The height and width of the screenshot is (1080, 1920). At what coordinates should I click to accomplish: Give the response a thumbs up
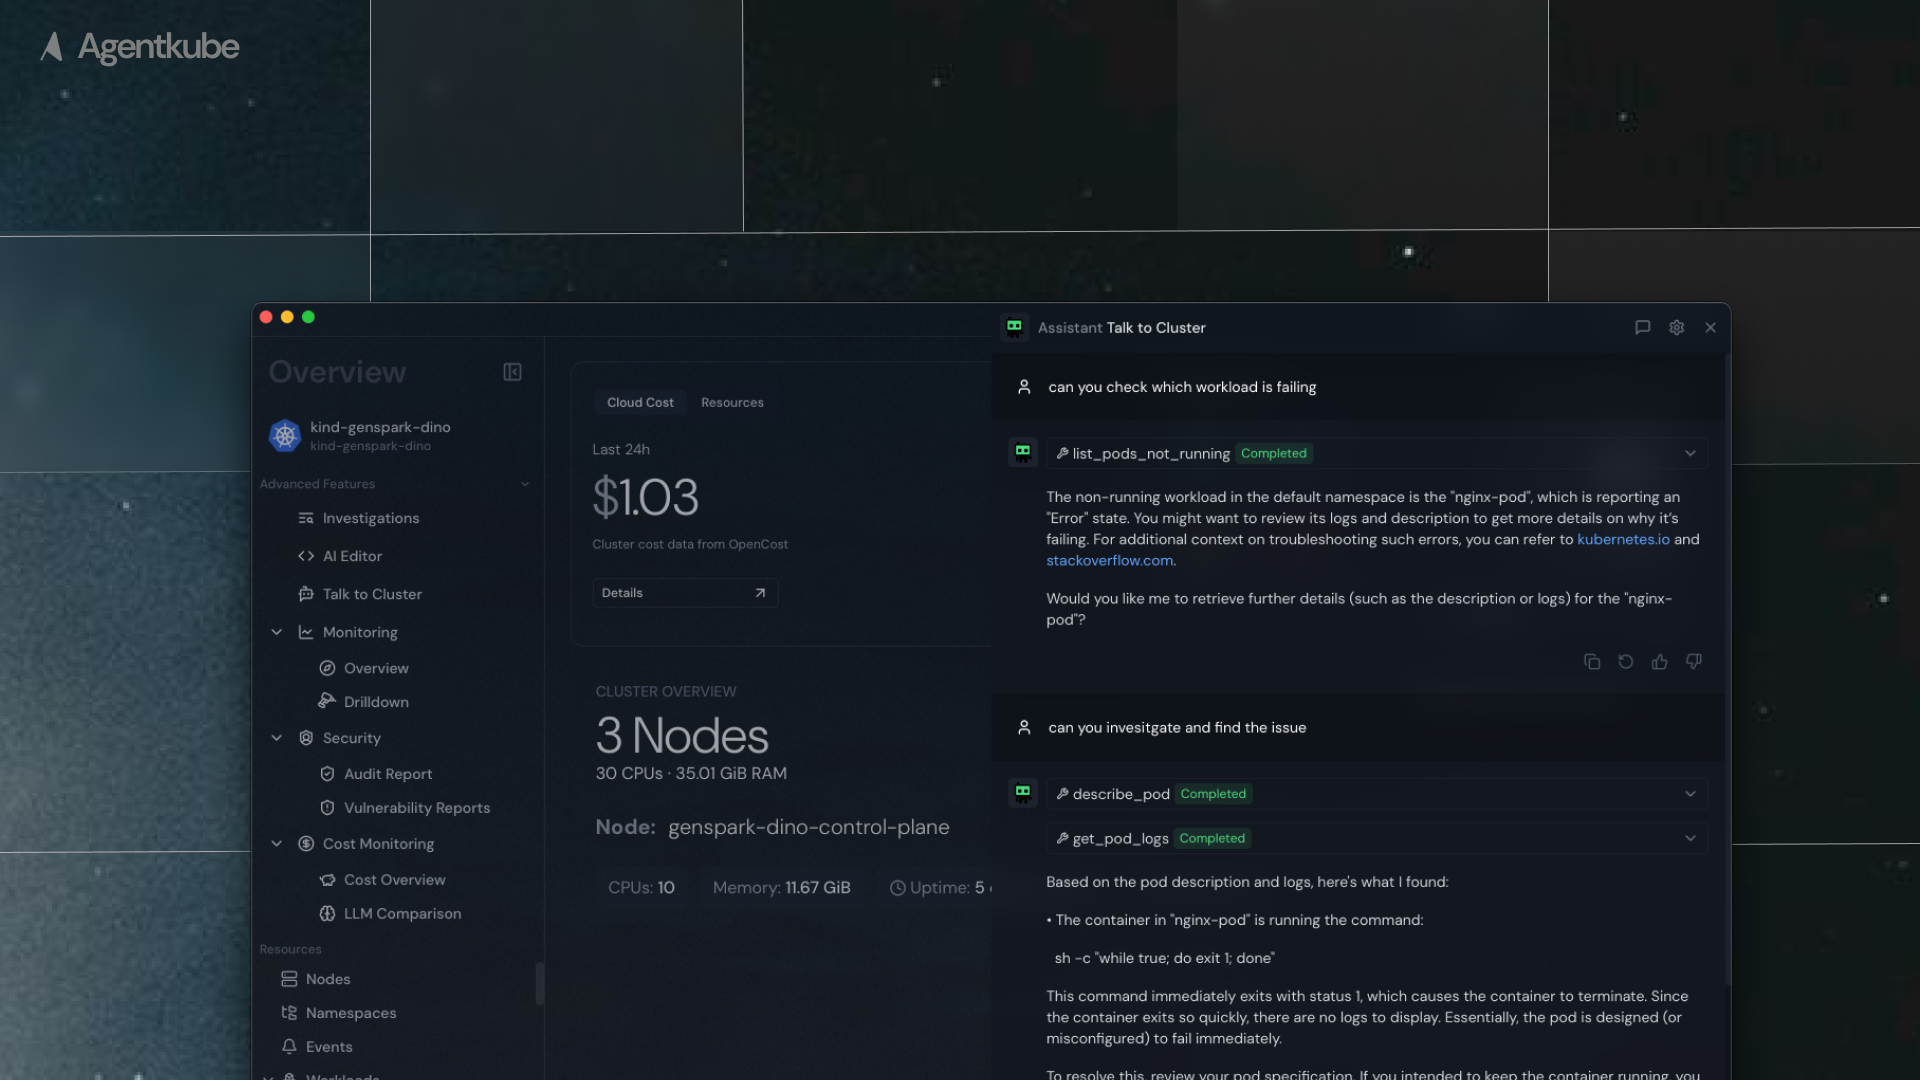coord(1660,661)
